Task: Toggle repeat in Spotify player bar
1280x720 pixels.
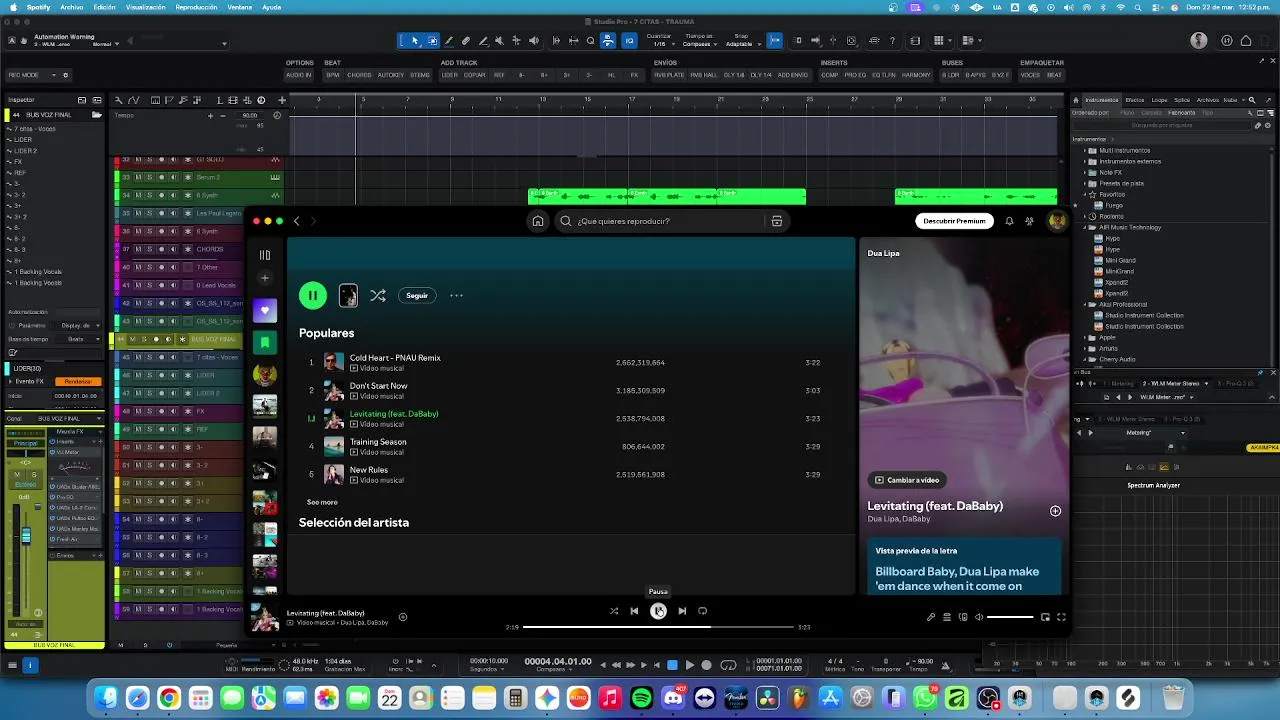Action: 702,611
